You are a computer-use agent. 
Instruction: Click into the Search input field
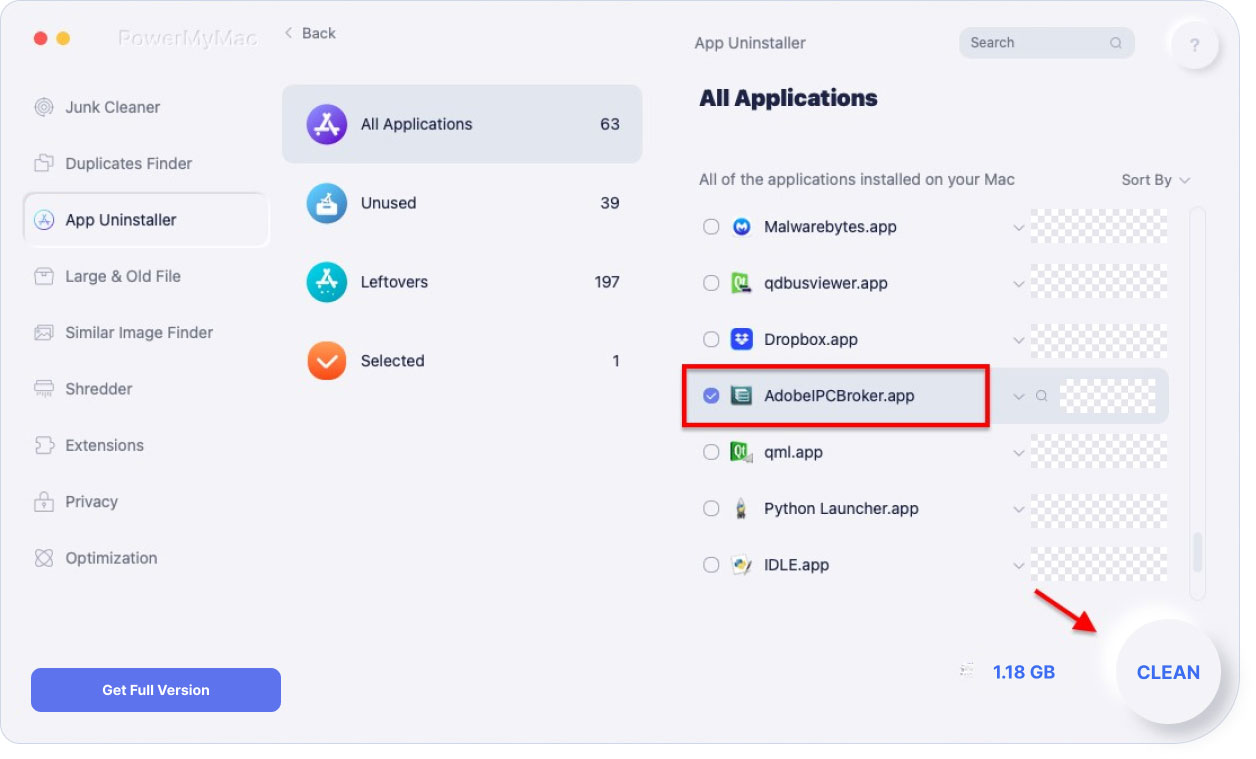click(x=1047, y=43)
